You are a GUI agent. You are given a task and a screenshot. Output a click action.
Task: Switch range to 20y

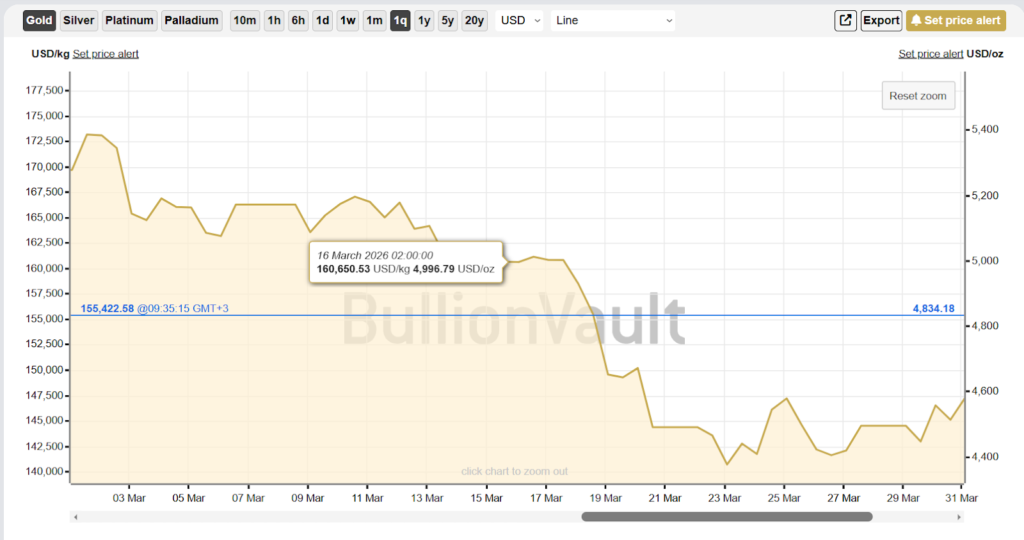475,20
